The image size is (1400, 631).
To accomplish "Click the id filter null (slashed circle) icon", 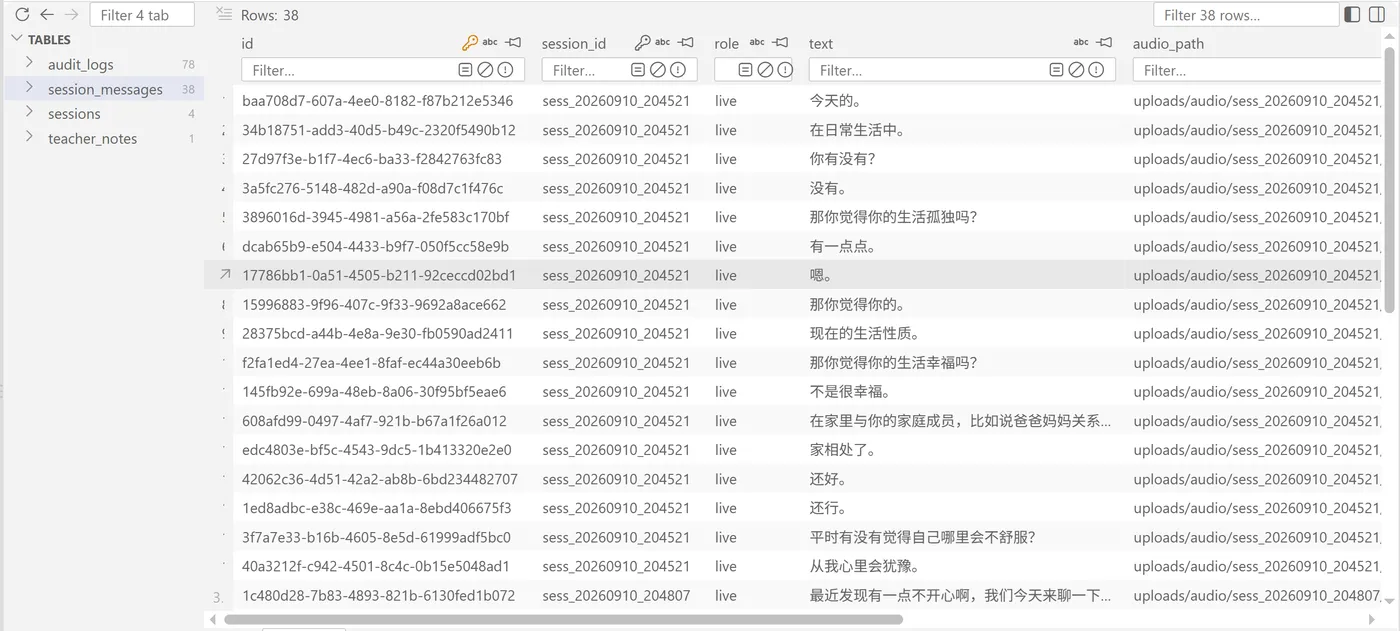I will pyautogui.click(x=485, y=70).
